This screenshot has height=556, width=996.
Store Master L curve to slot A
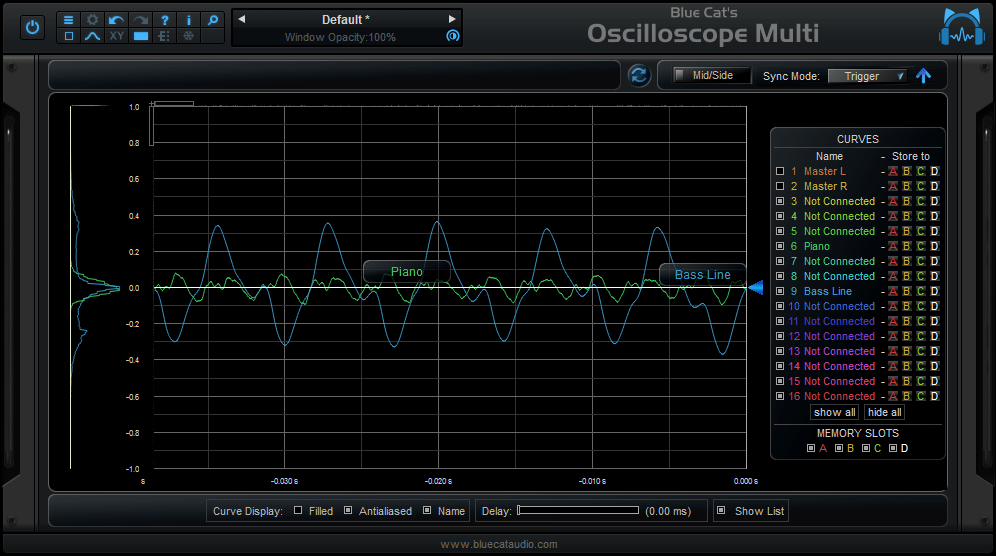[x=893, y=171]
